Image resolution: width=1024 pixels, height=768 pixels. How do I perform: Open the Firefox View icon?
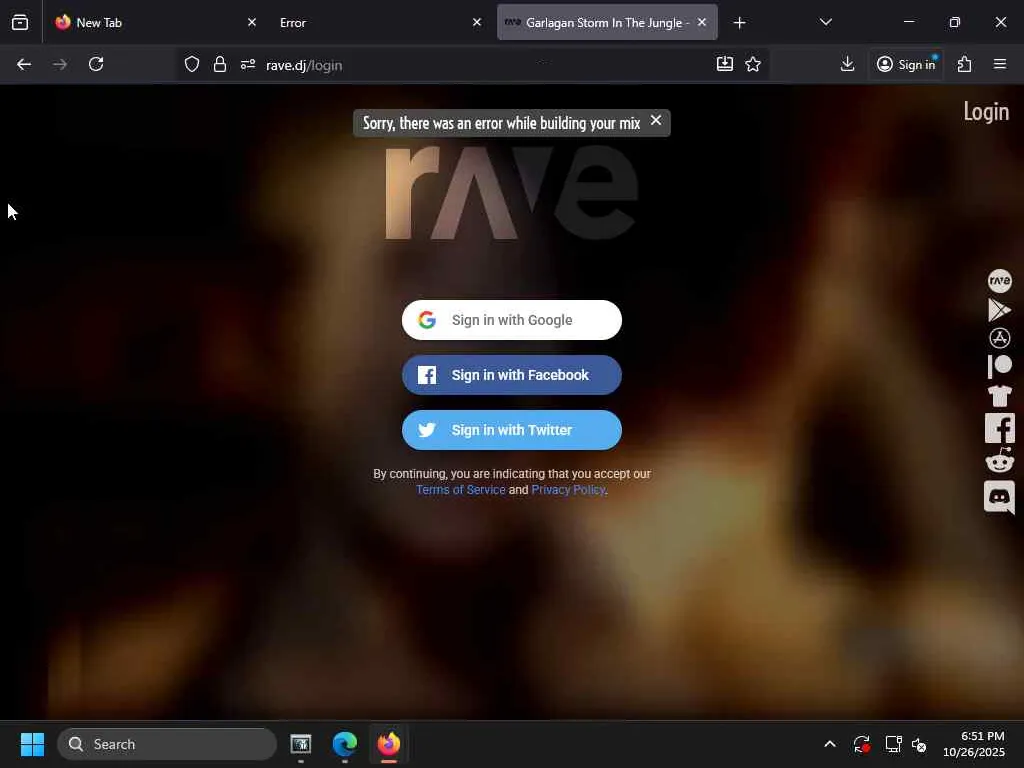coord(20,22)
